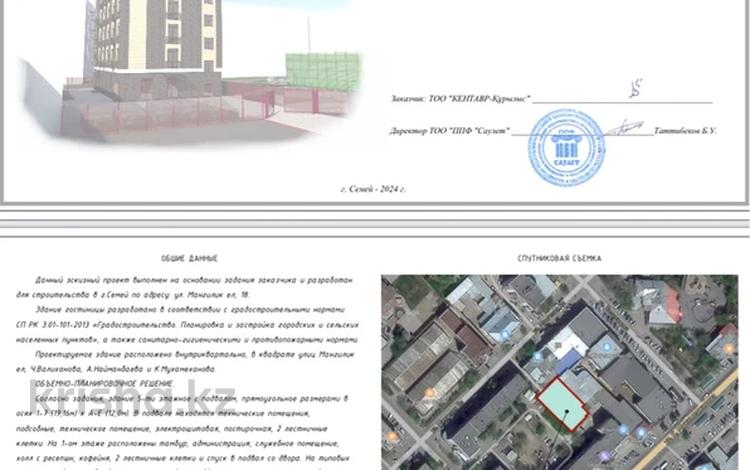
Task: Click line 'населенных пунктов», а также санитарно-гигиеническими'
Action: point(188,340)
